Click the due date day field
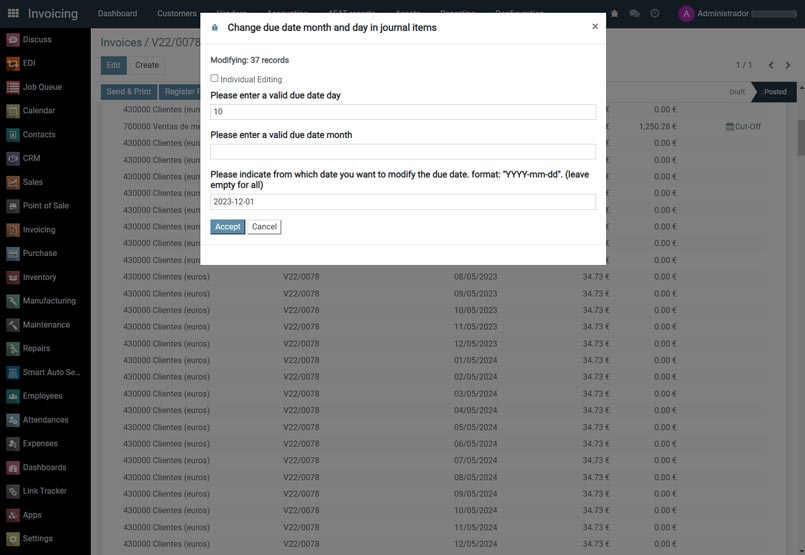Screen dimensions: 805x555 click(403, 112)
